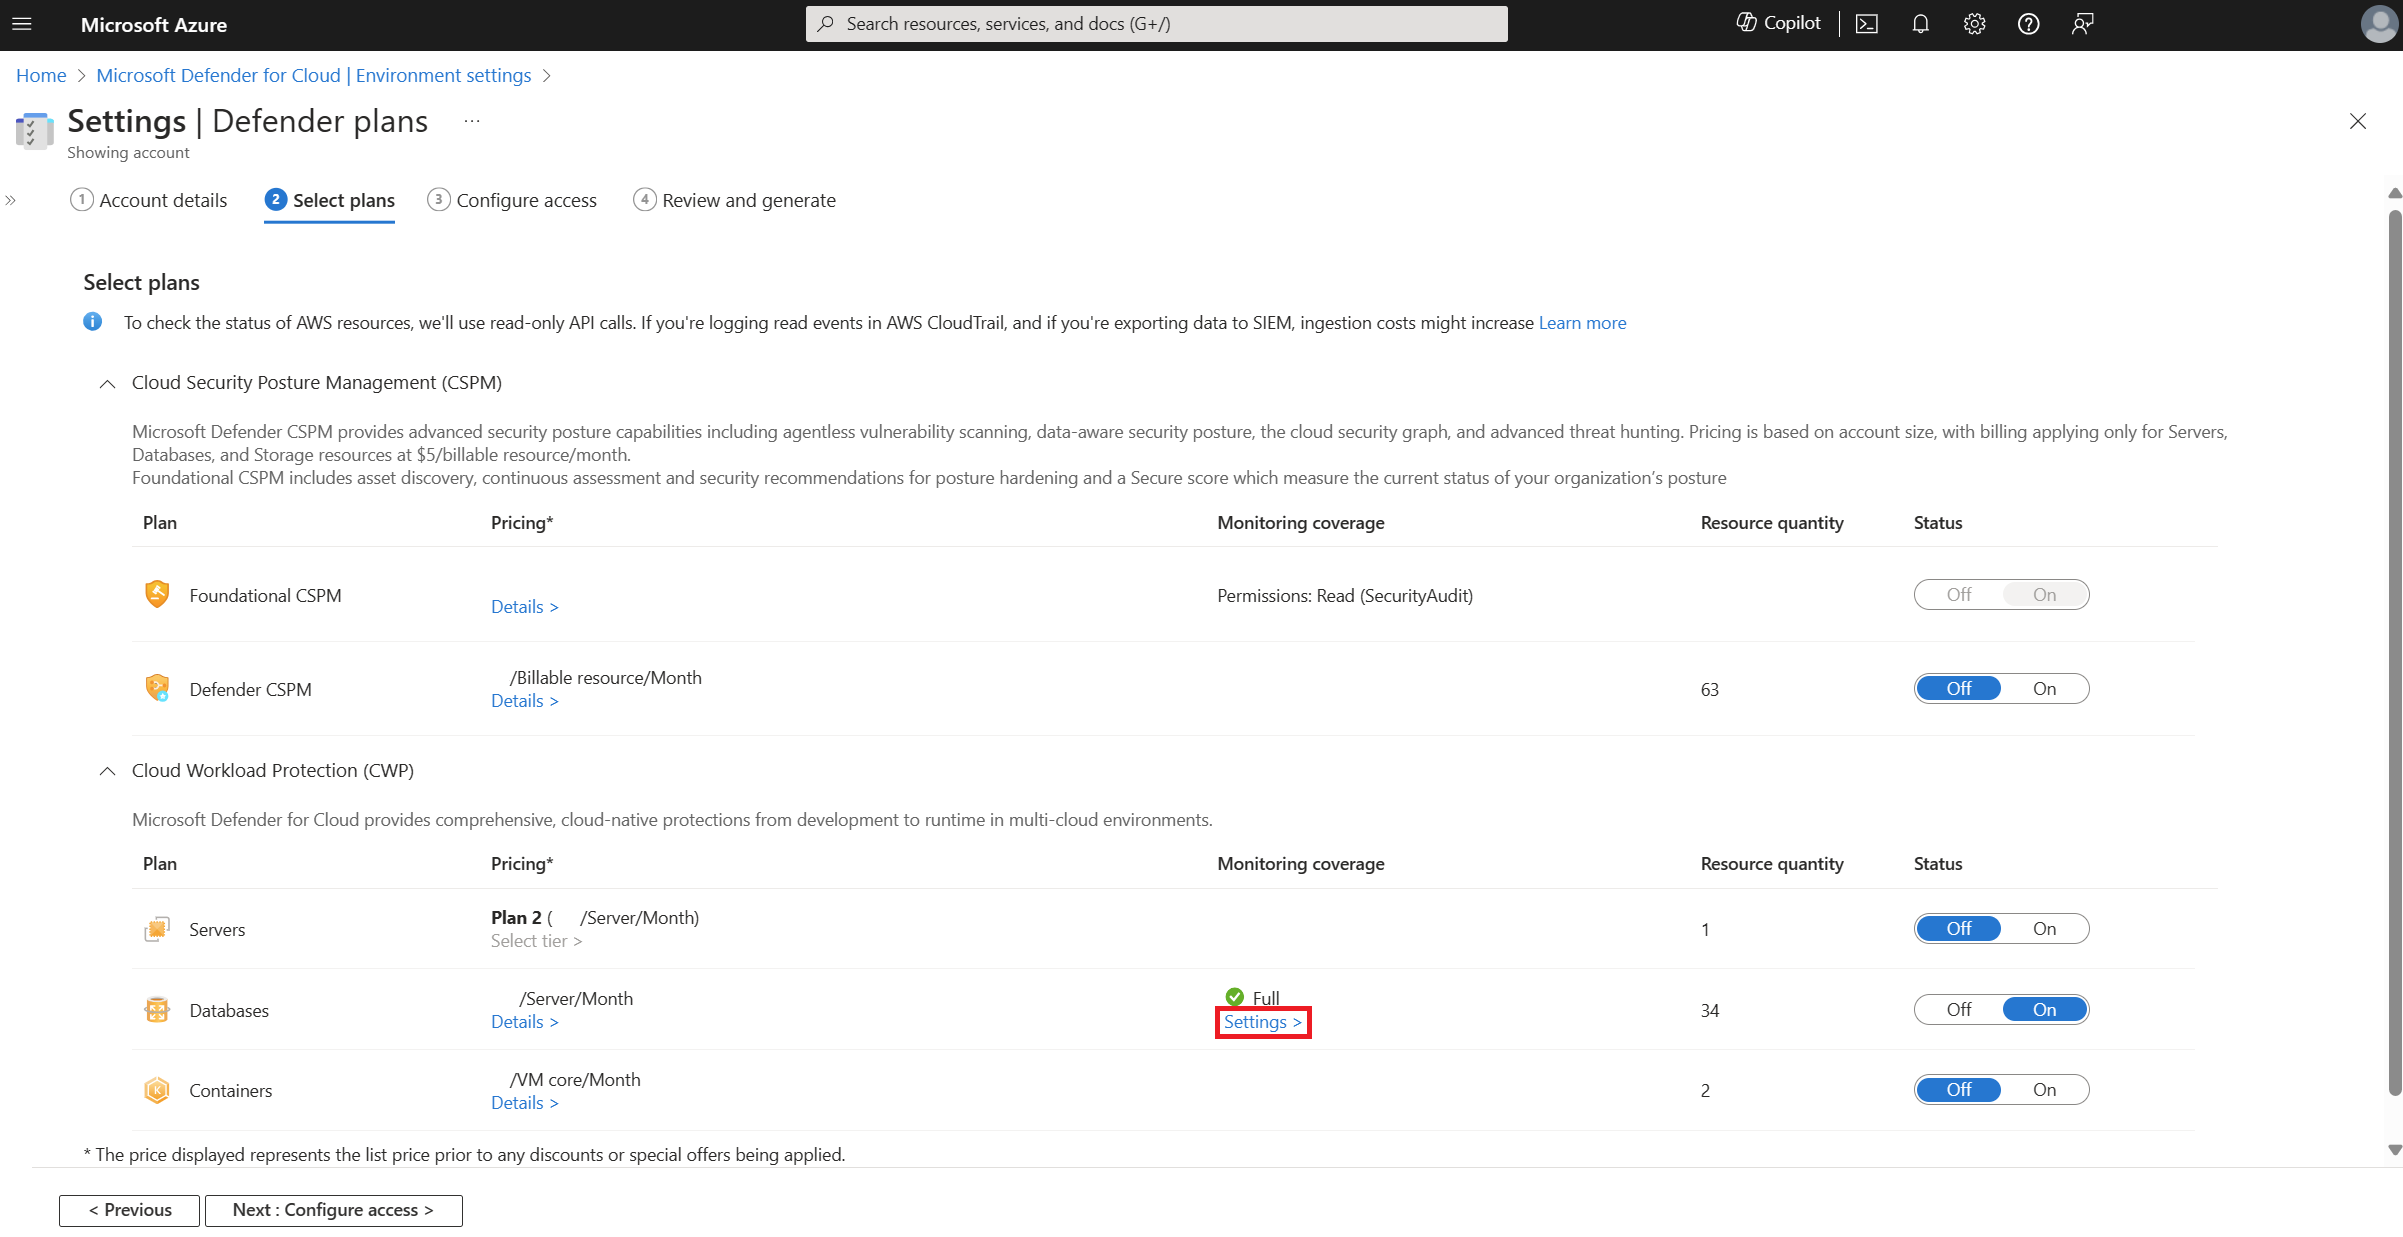
Task: Click the Servers plan icon
Action: (157, 929)
